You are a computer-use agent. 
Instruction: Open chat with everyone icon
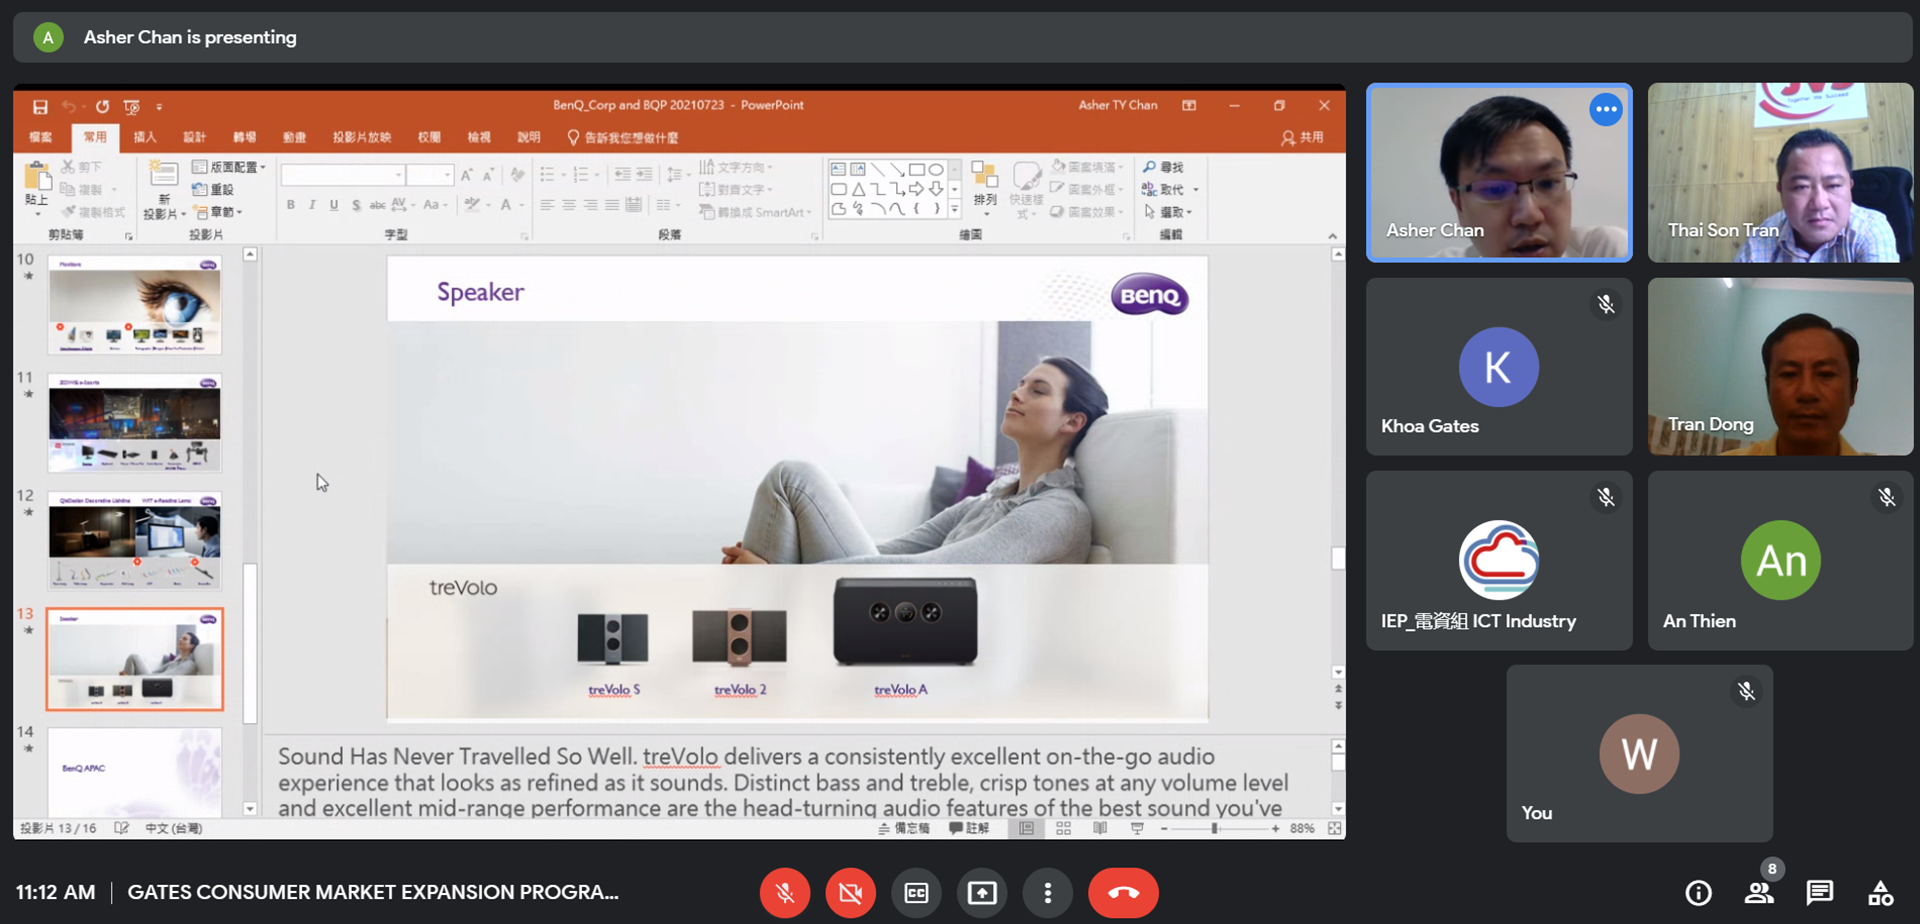point(1820,893)
